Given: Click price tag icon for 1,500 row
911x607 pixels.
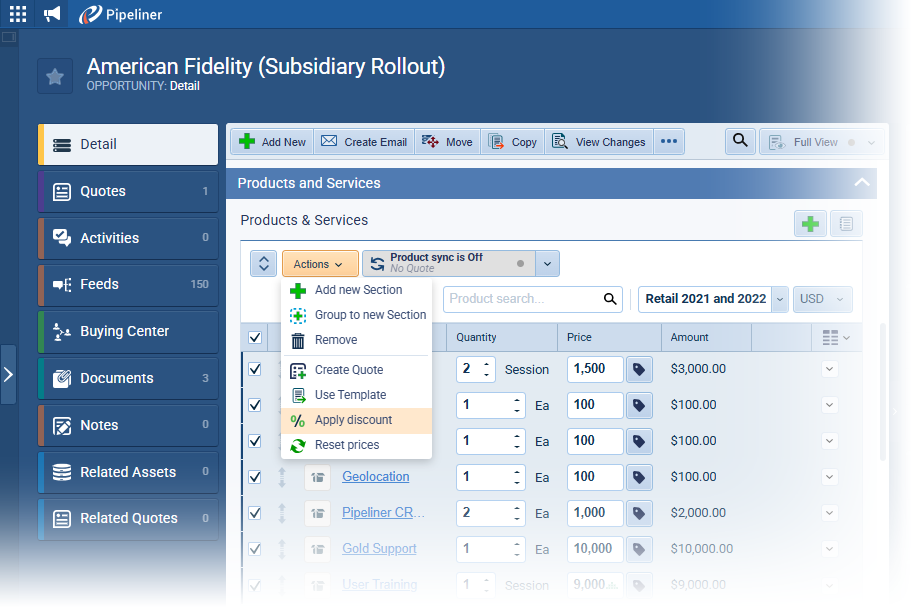Looking at the screenshot, I should [x=639, y=369].
